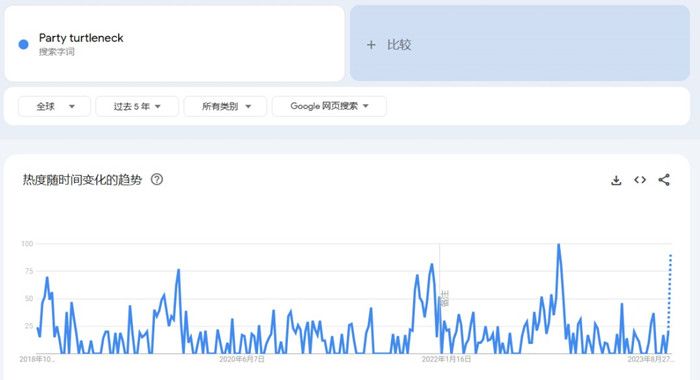Screen dimensions: 700x380
Task: Click the note marker on the chart
Action: (x=444, y=298)
